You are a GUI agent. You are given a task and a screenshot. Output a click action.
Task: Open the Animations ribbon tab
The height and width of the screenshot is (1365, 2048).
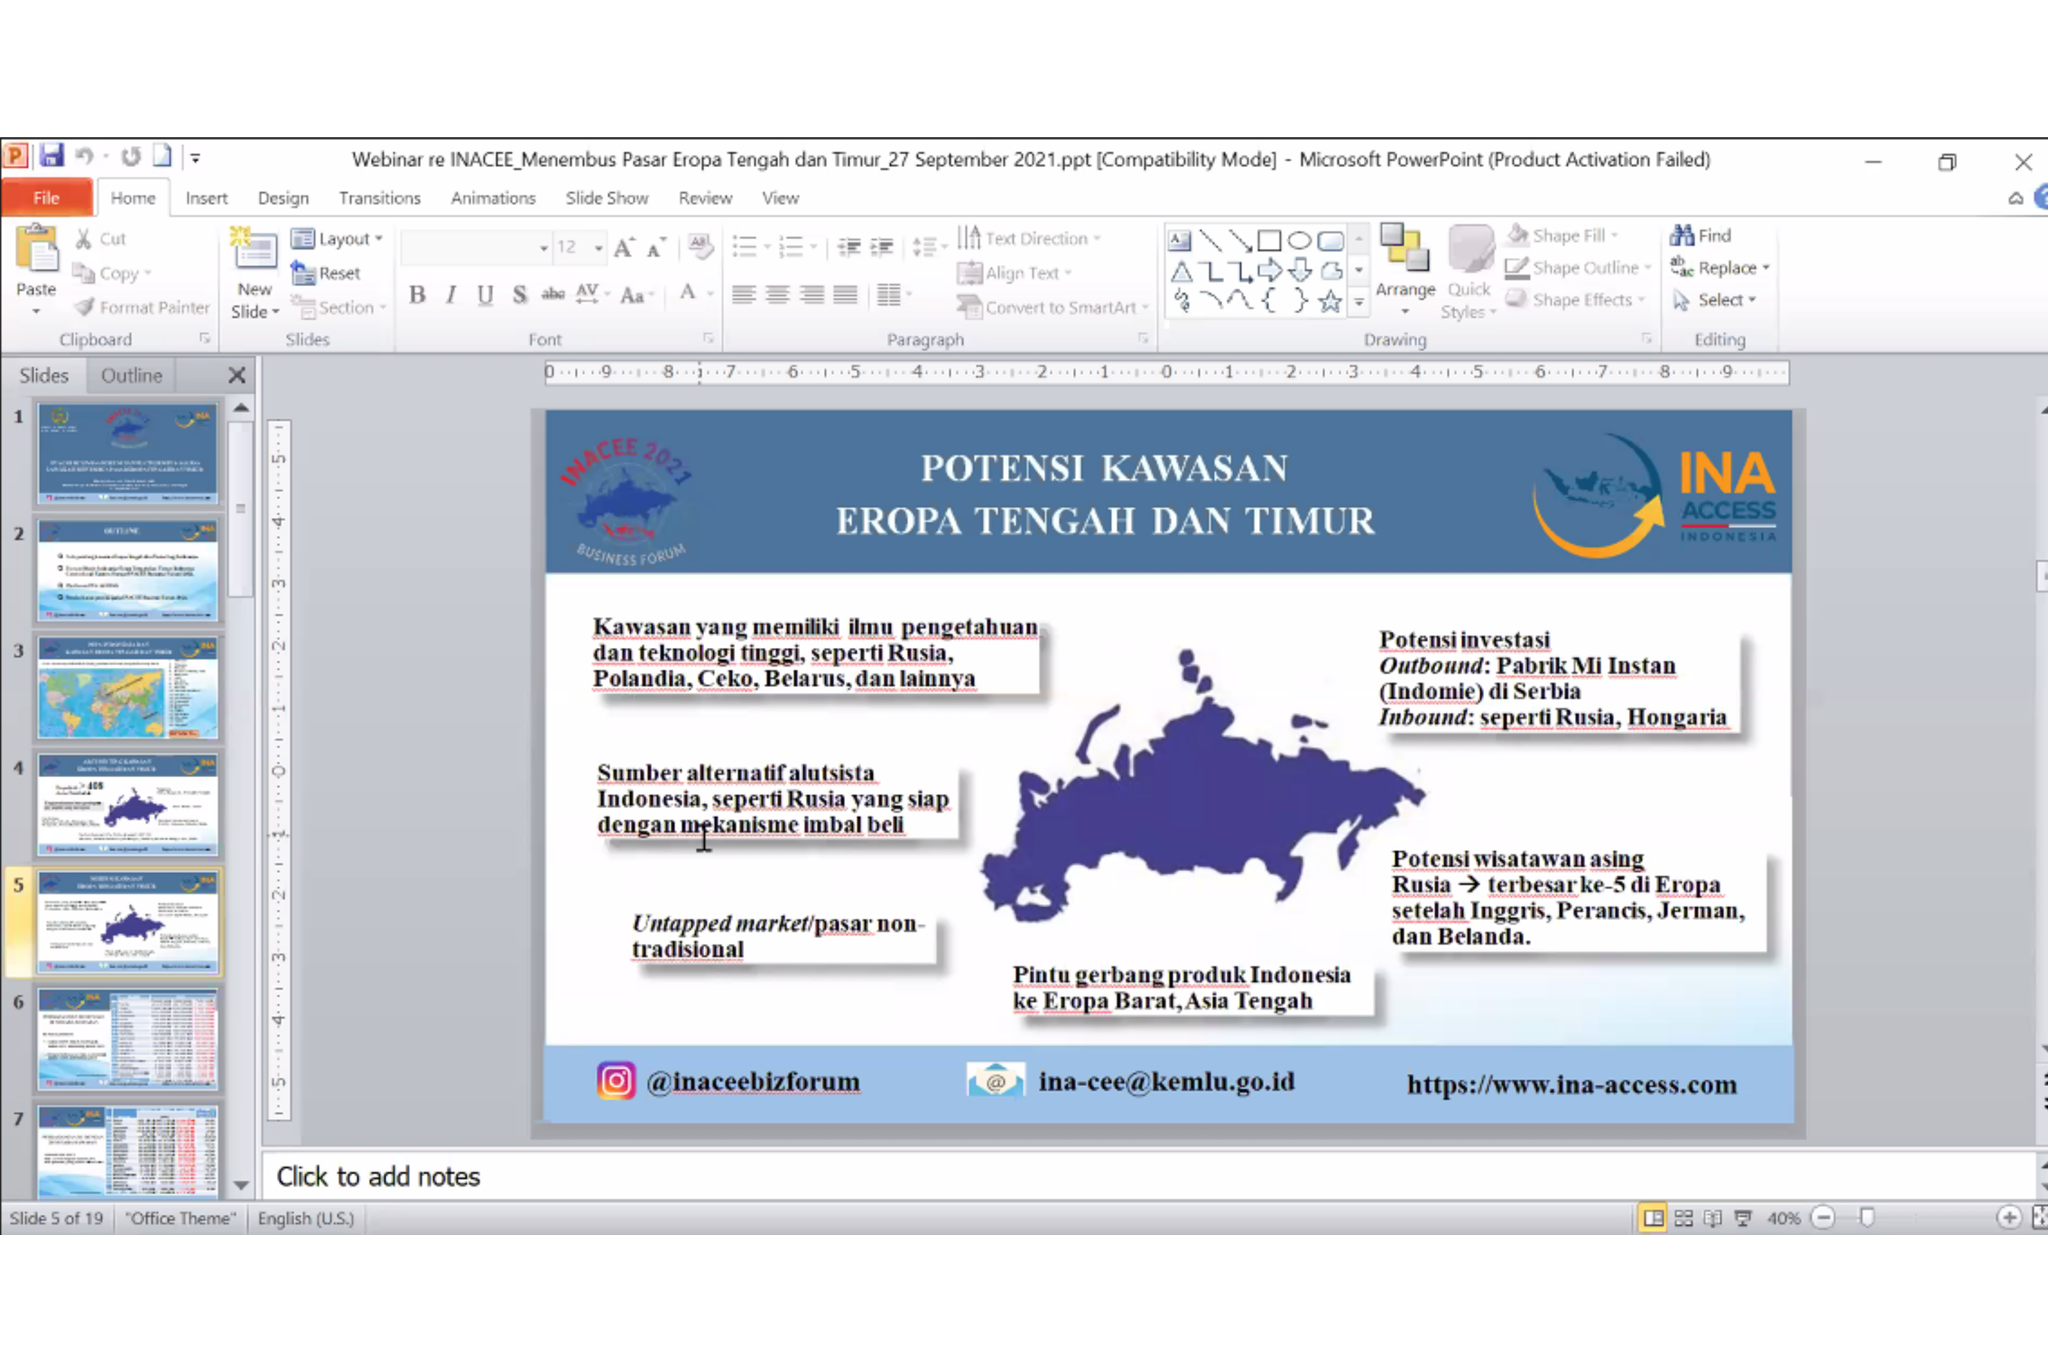pos(493,198)
